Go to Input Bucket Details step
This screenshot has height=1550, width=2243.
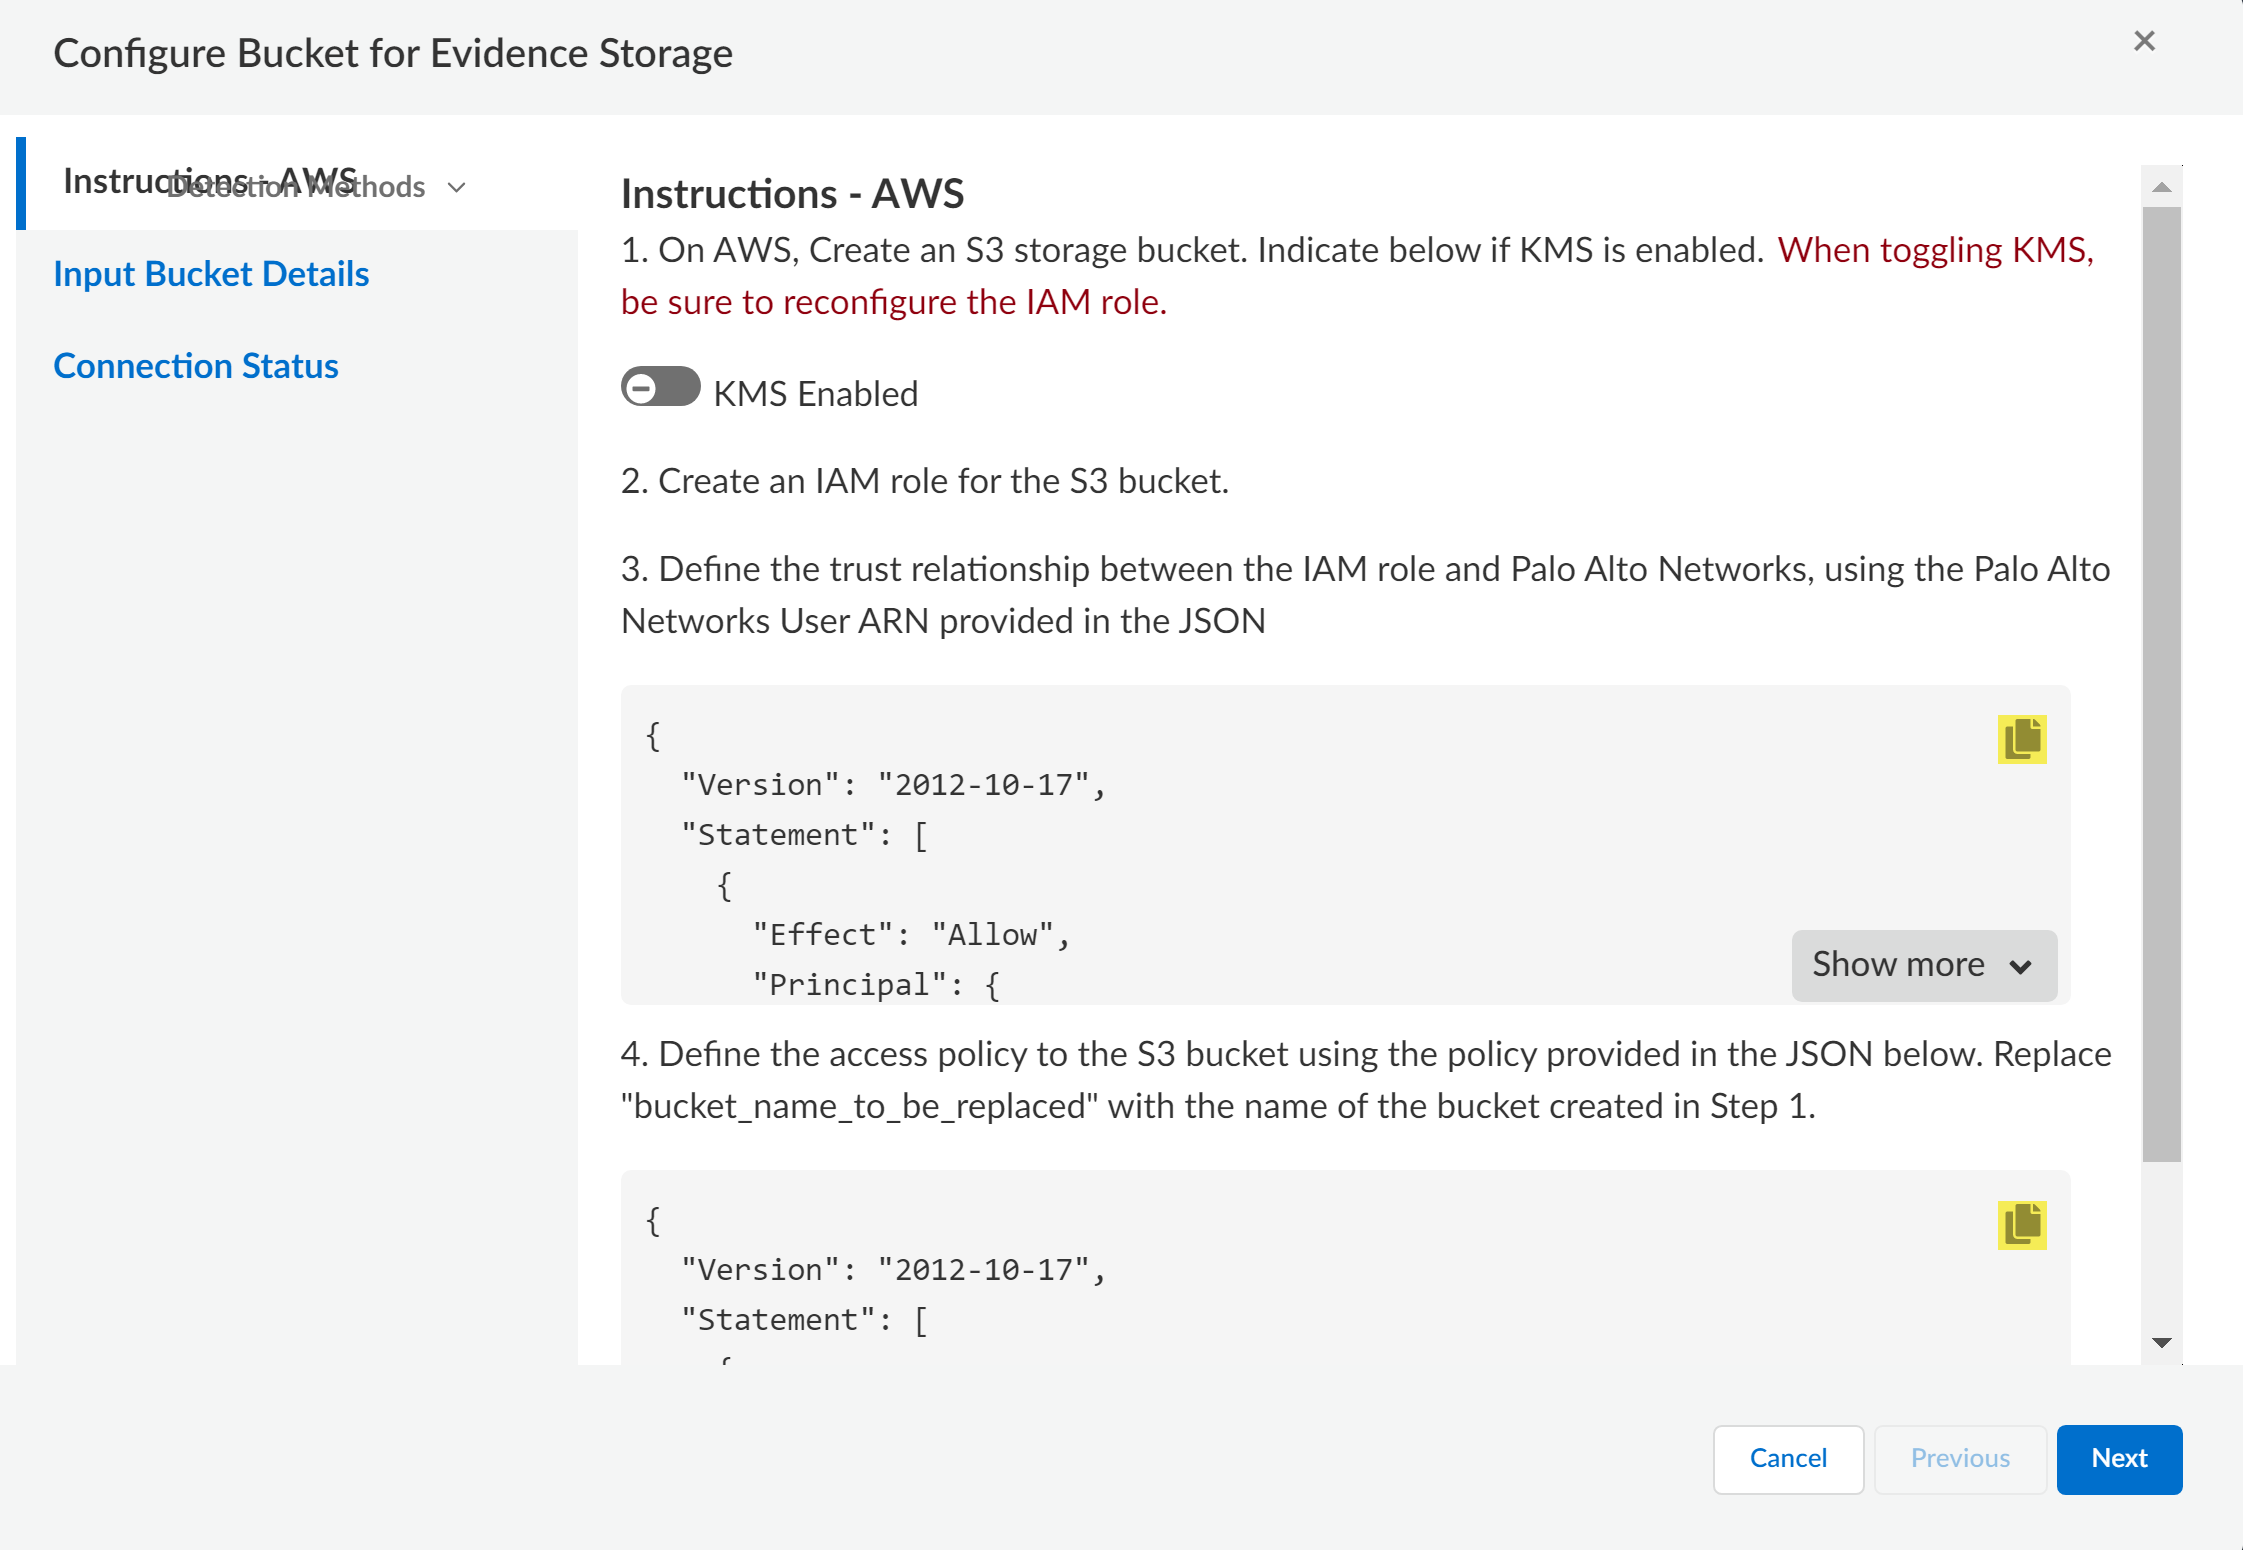211,274
